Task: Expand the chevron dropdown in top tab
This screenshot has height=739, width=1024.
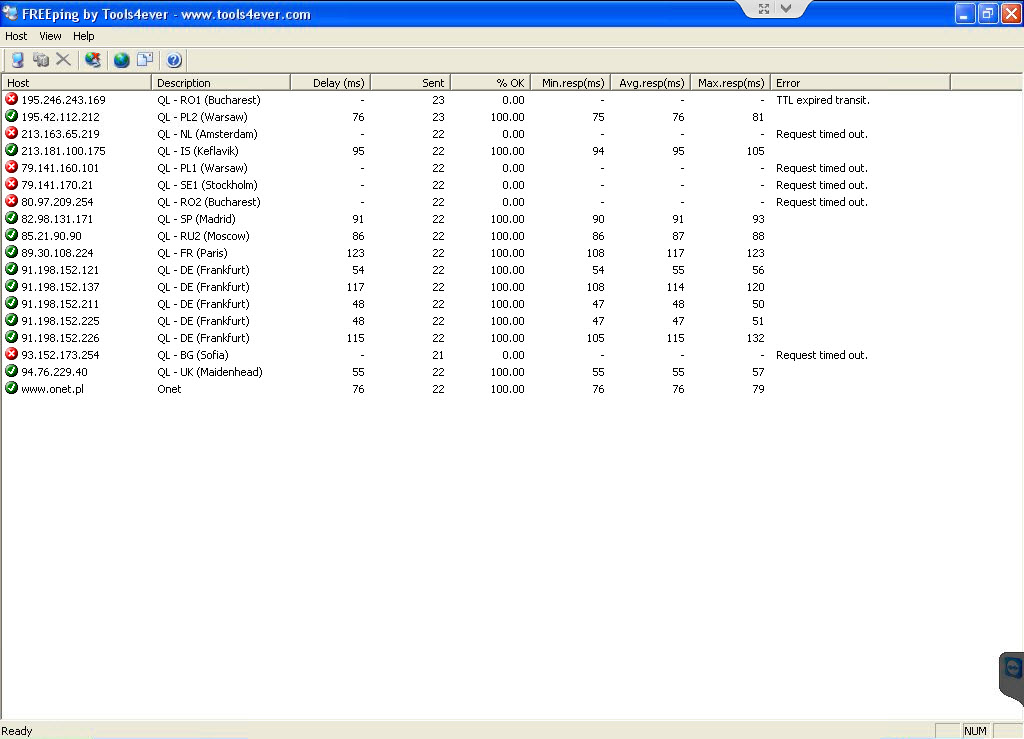Action: (x=786, y=9)
